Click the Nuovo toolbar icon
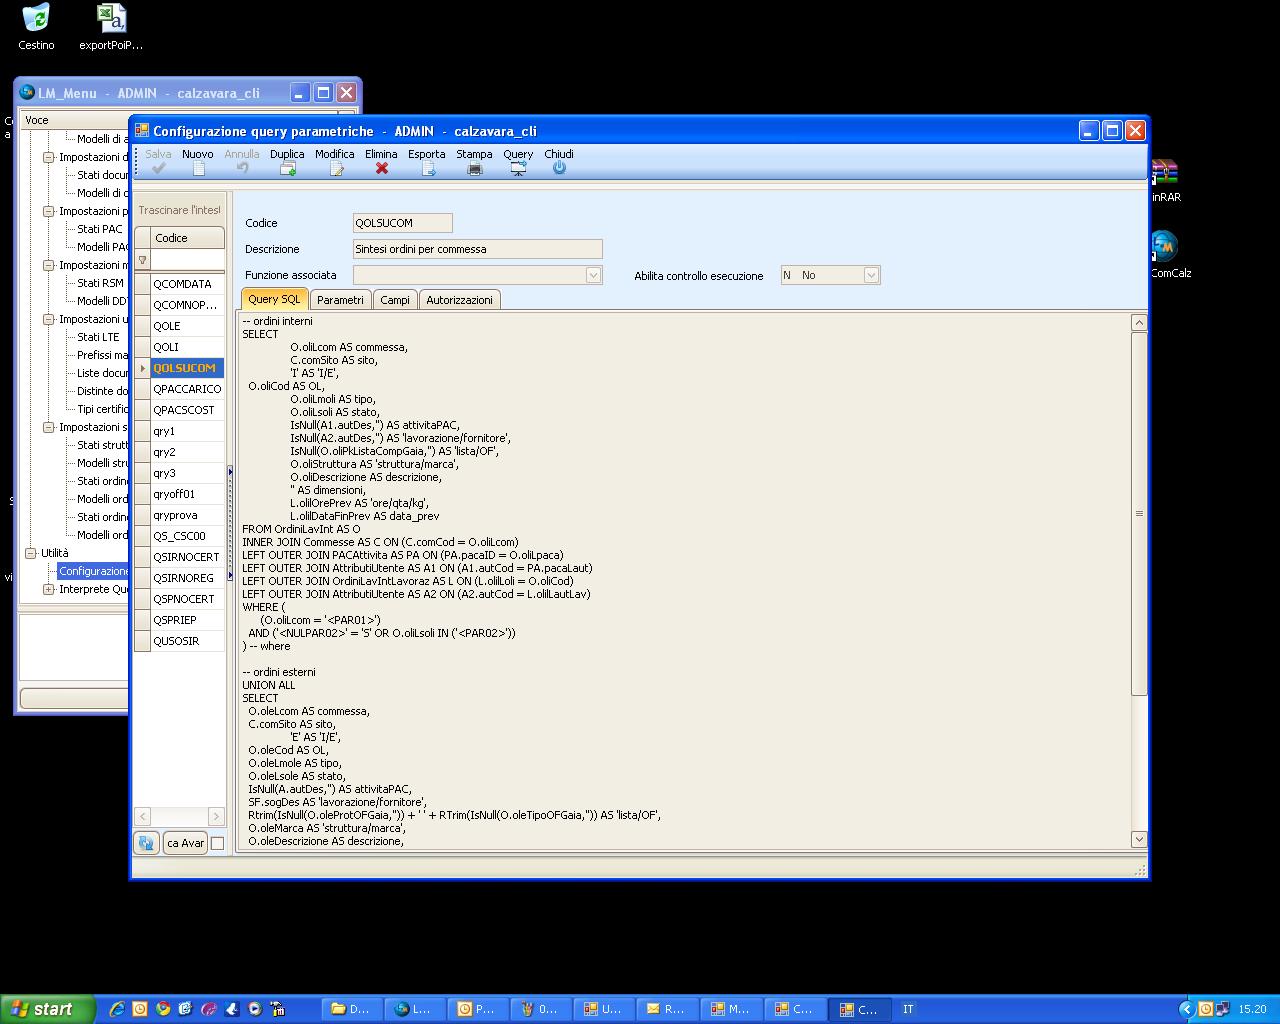 198,169
